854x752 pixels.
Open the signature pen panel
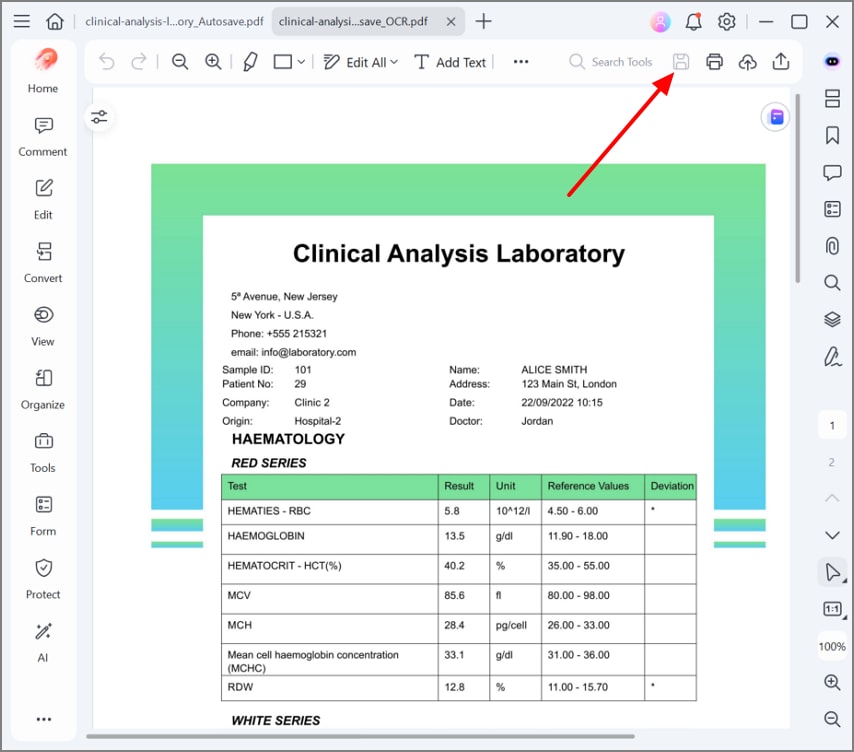tap(832, 356)
